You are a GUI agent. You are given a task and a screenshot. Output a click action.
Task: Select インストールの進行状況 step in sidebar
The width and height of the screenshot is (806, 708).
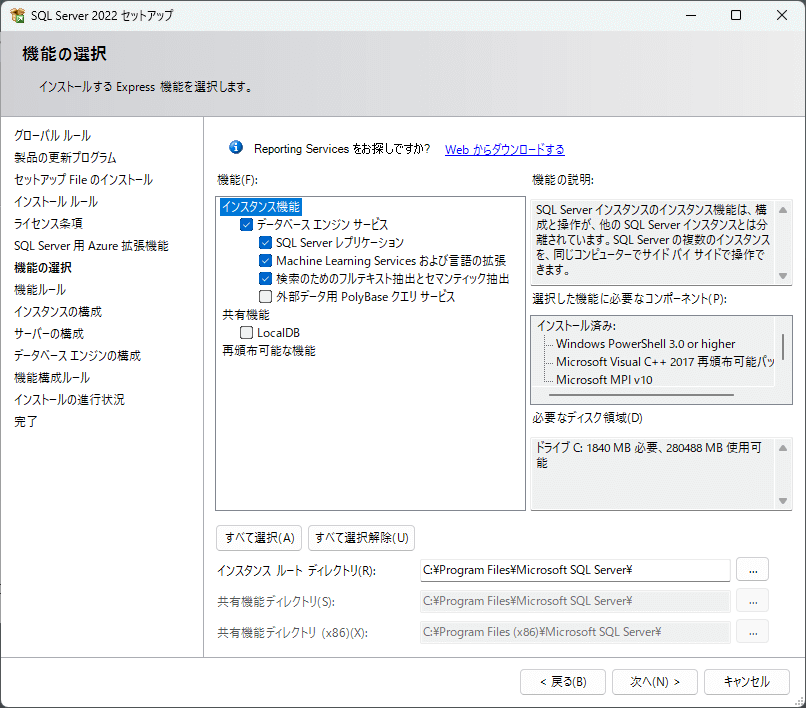(69, 400)
